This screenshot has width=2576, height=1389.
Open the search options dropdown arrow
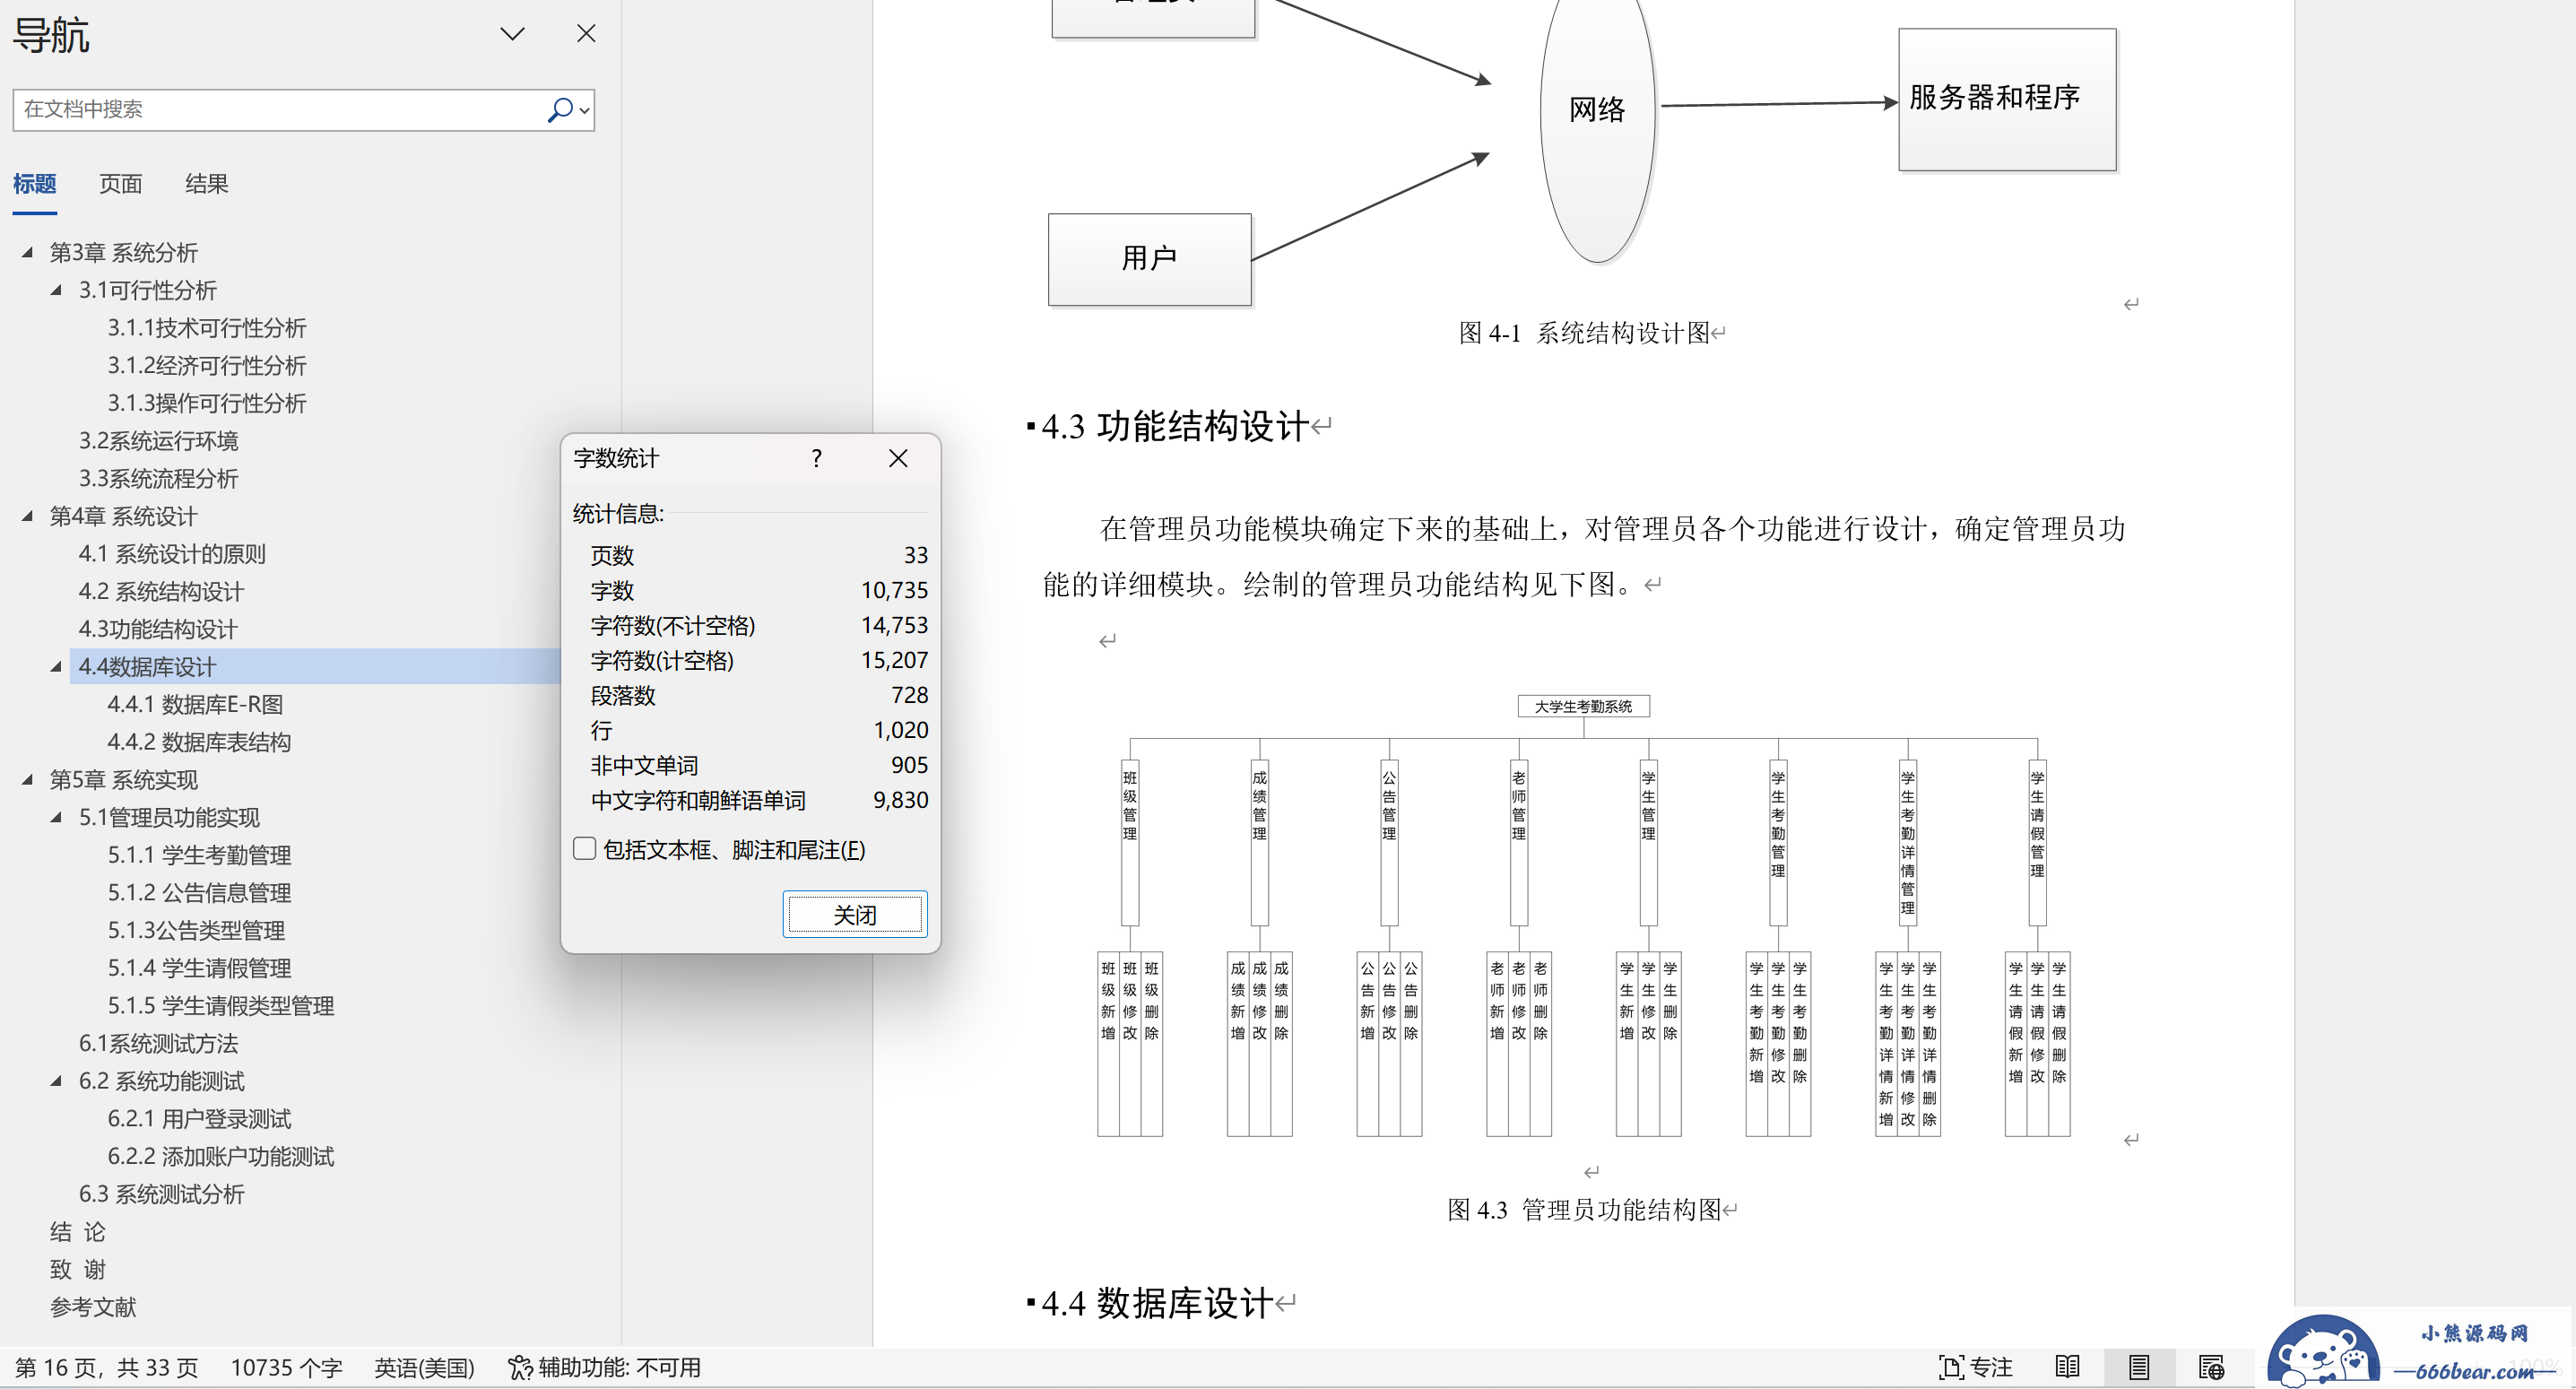tap(585, 110)
